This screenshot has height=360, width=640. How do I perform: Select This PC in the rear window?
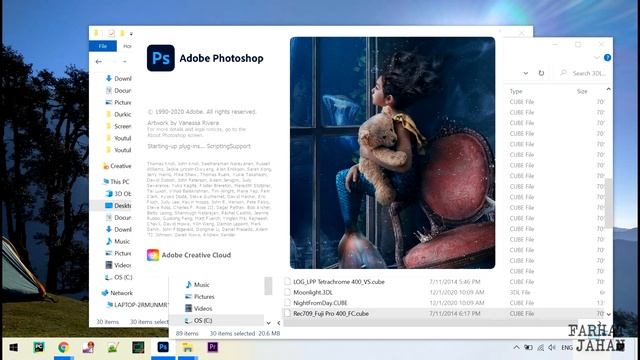pos(116,182)
